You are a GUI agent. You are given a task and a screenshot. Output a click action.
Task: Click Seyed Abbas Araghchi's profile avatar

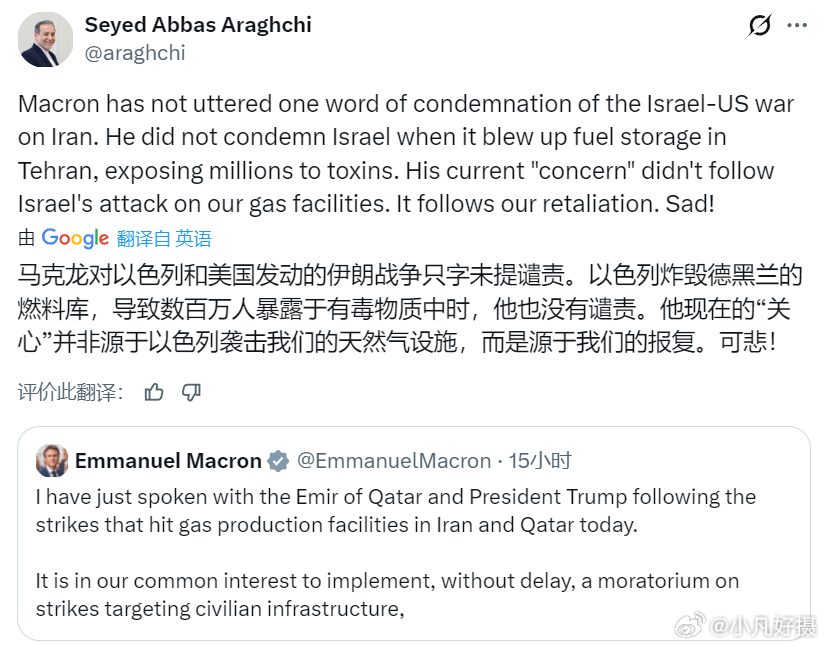click(45, 40)
